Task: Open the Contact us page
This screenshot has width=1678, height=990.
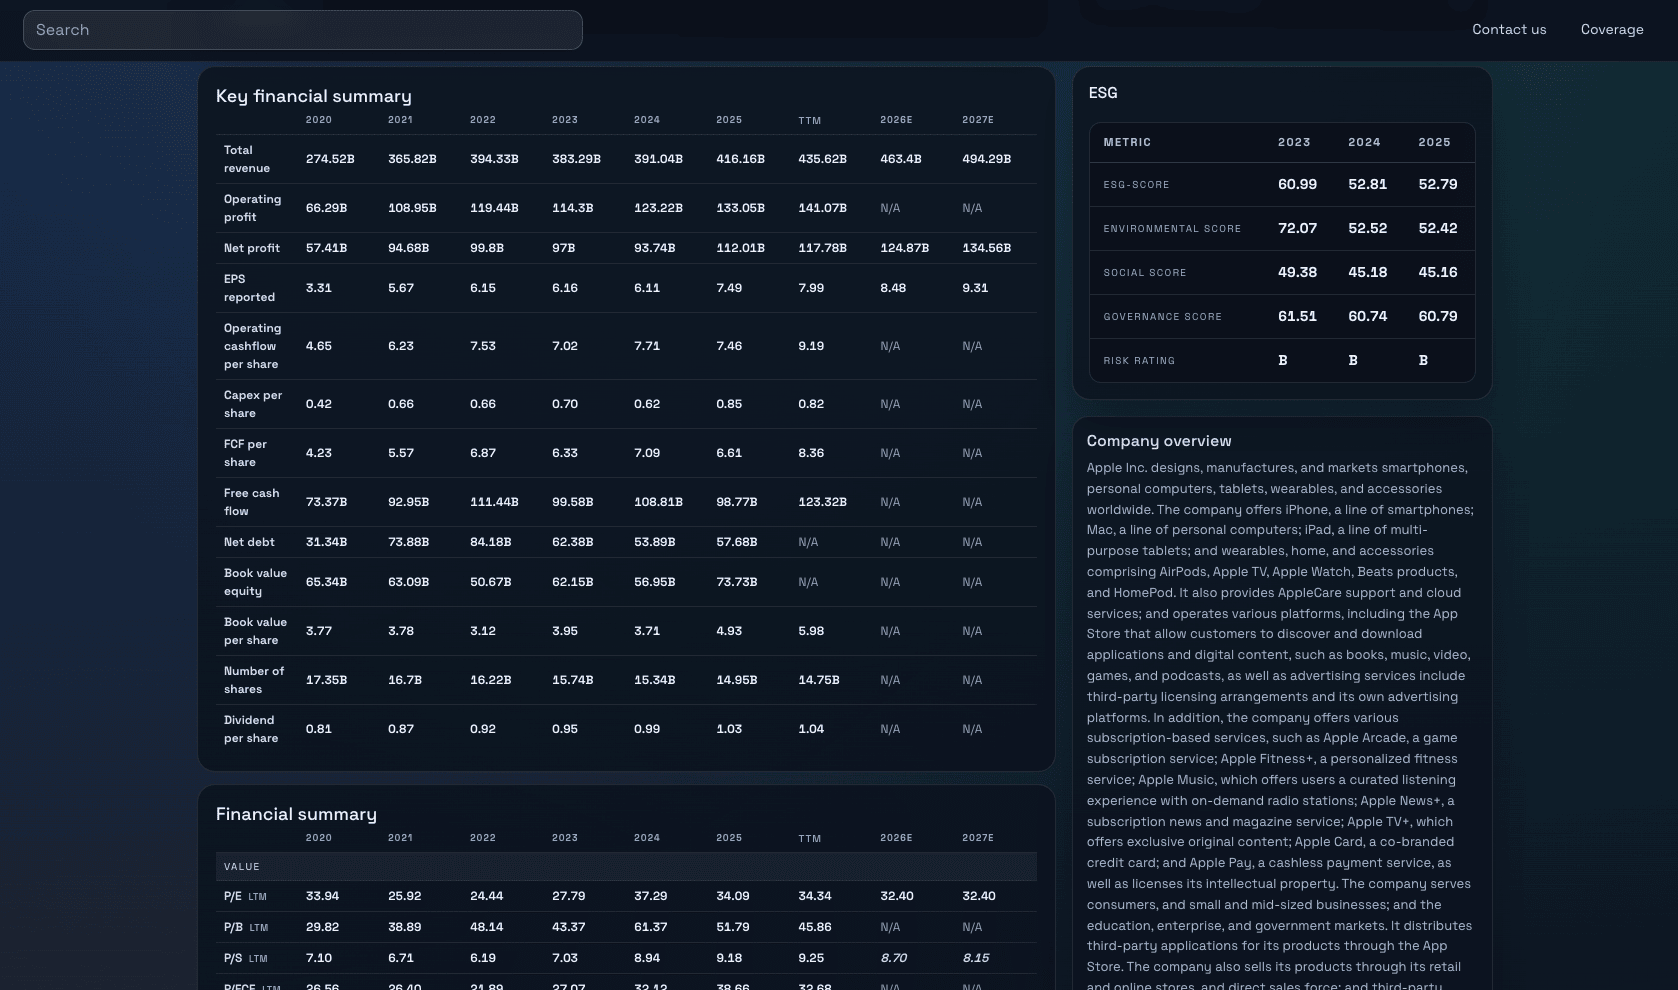Action: 1508,29
